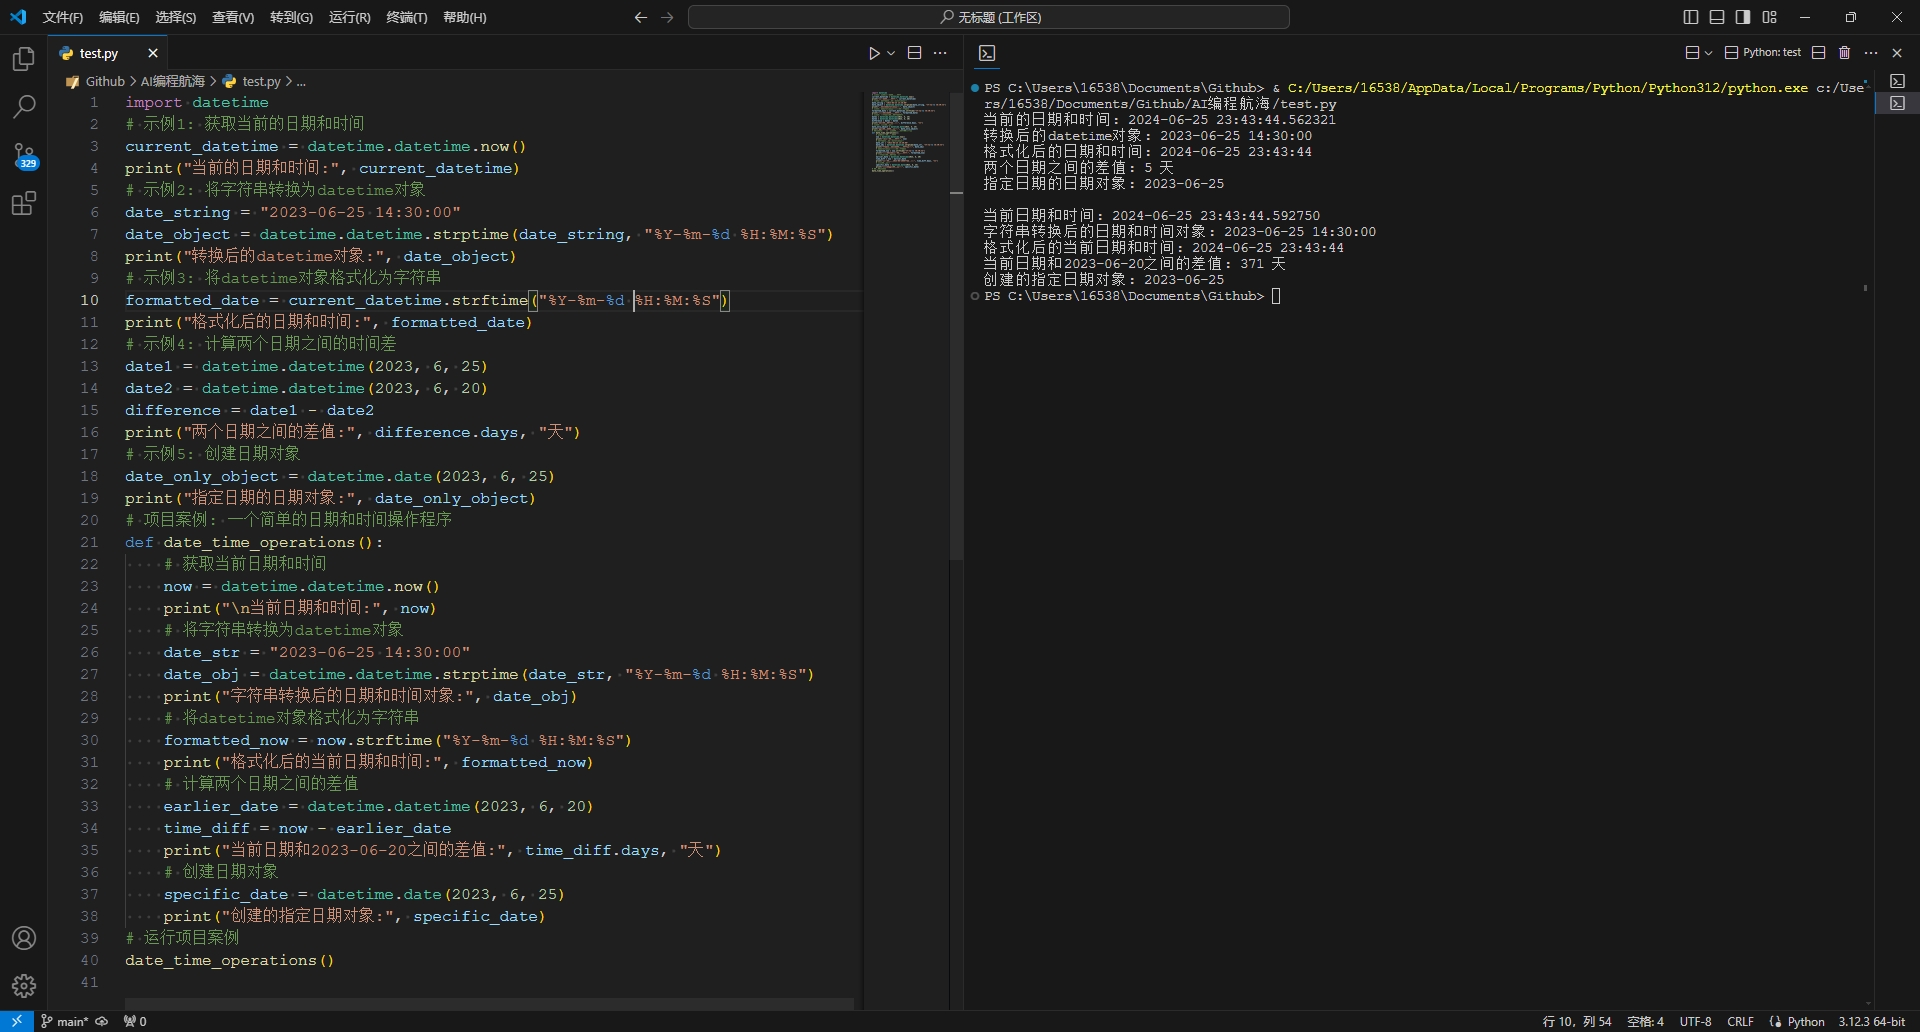Open the 运行(R) menu
The height and width of the screenshot is (1032, 1920).
350,17
